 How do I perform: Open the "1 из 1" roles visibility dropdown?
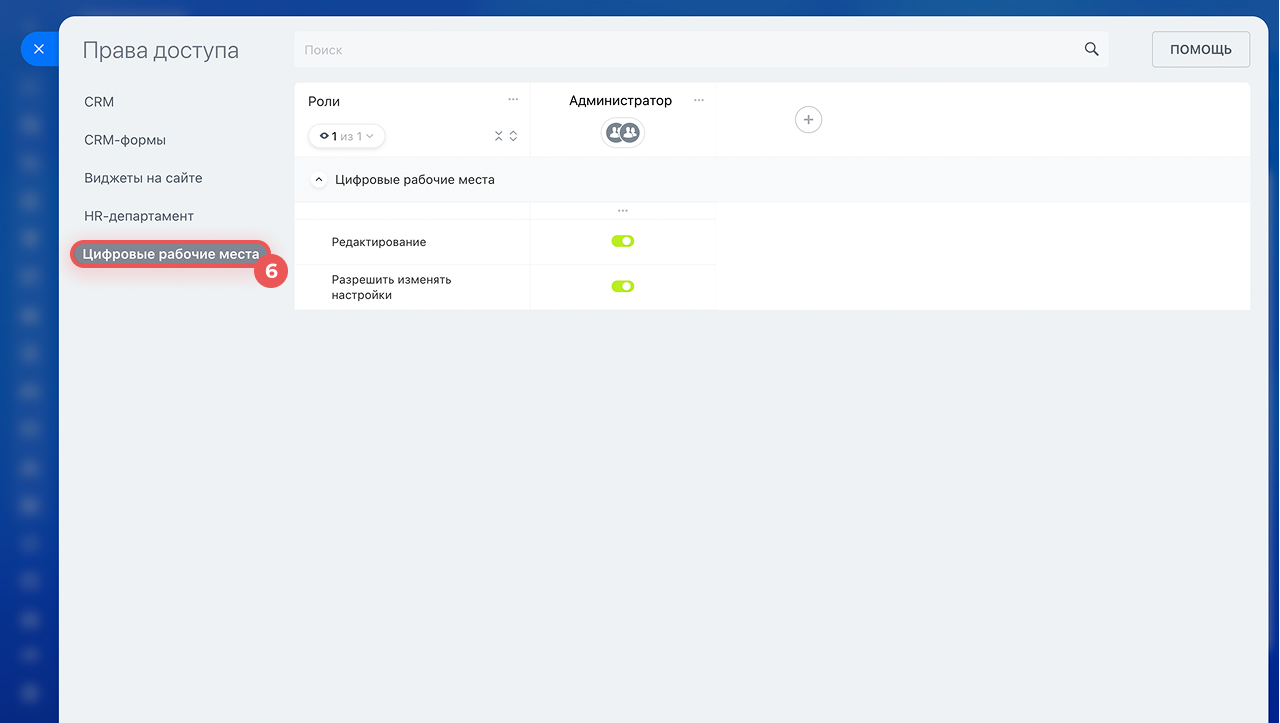346,136
